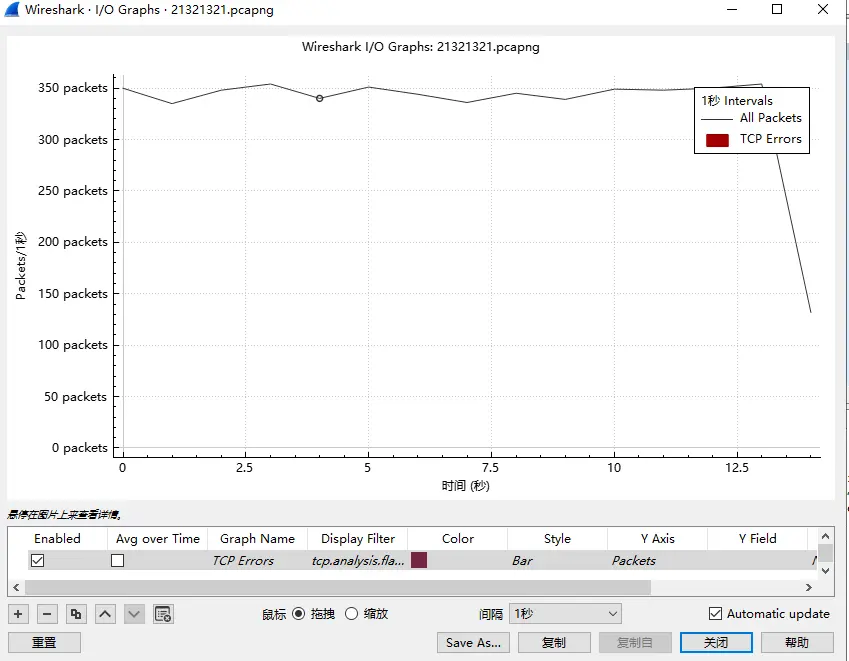Click the 重置 reset button
The height and width of the screenshot is (661, 849).
click(44, 643)
